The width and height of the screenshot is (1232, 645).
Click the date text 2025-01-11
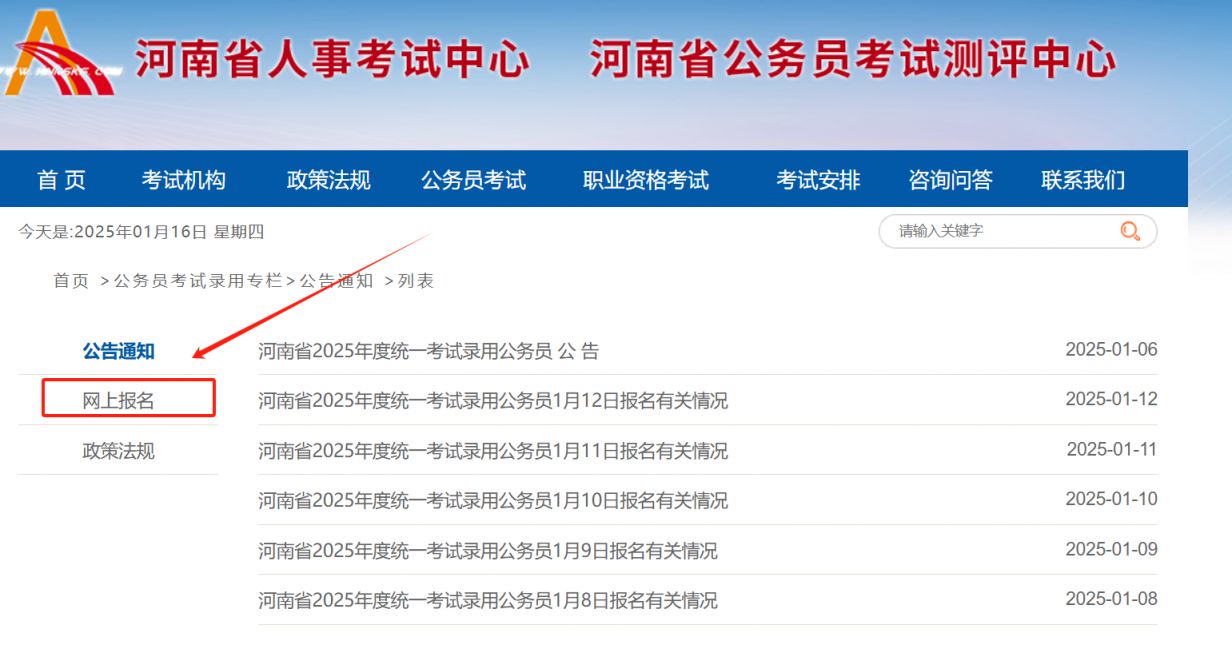click(x=1112, y=449)
